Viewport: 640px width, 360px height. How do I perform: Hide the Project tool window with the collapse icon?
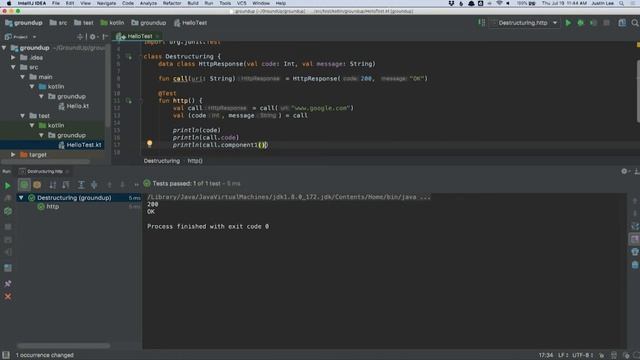[105, 37]
